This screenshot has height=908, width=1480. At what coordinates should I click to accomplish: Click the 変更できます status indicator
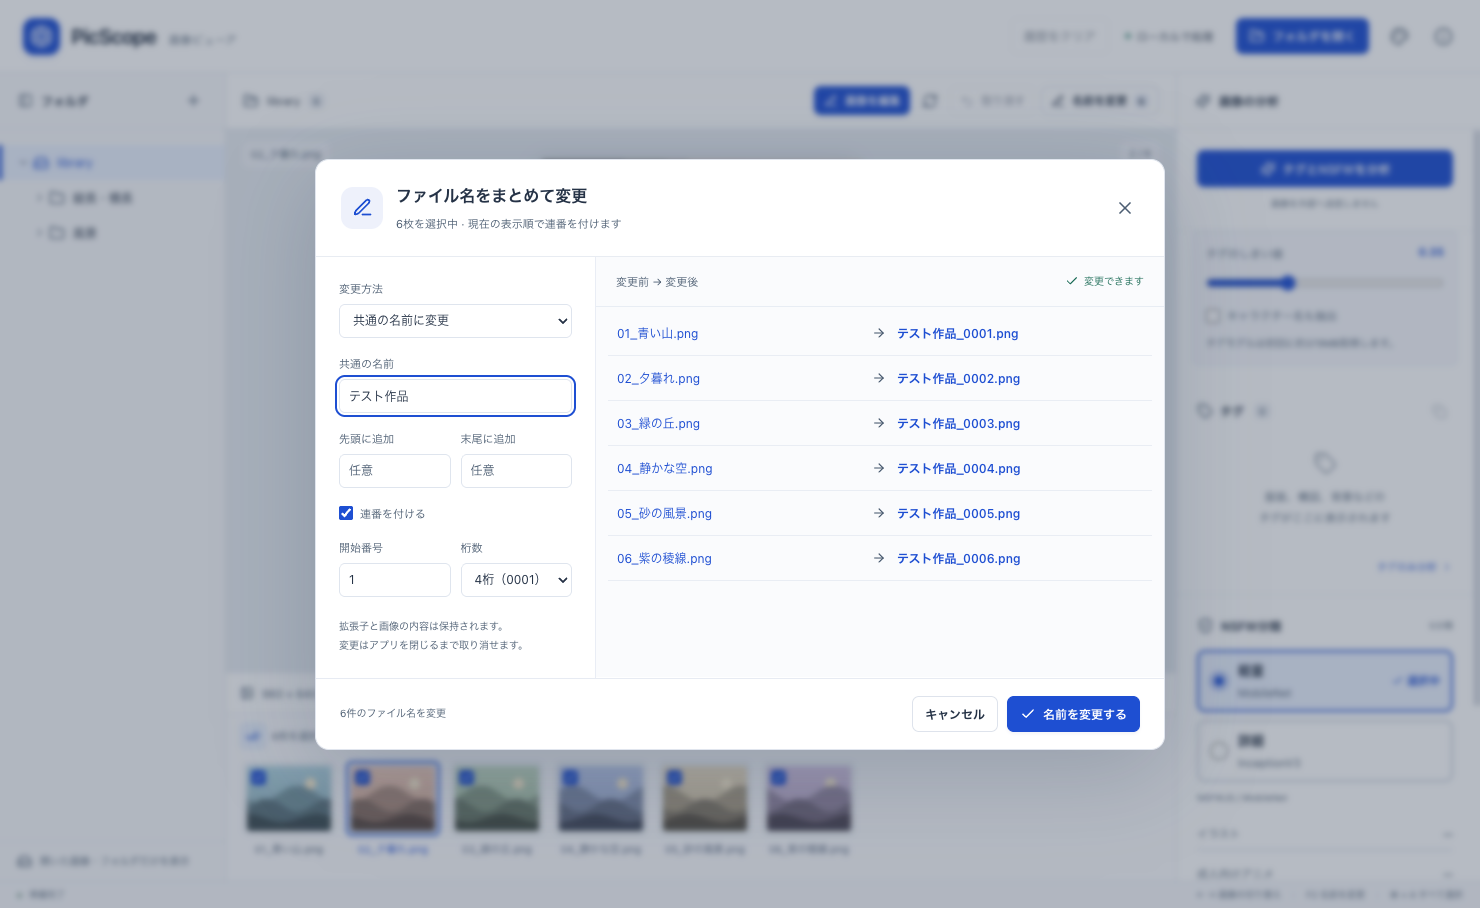(1105, 281)
